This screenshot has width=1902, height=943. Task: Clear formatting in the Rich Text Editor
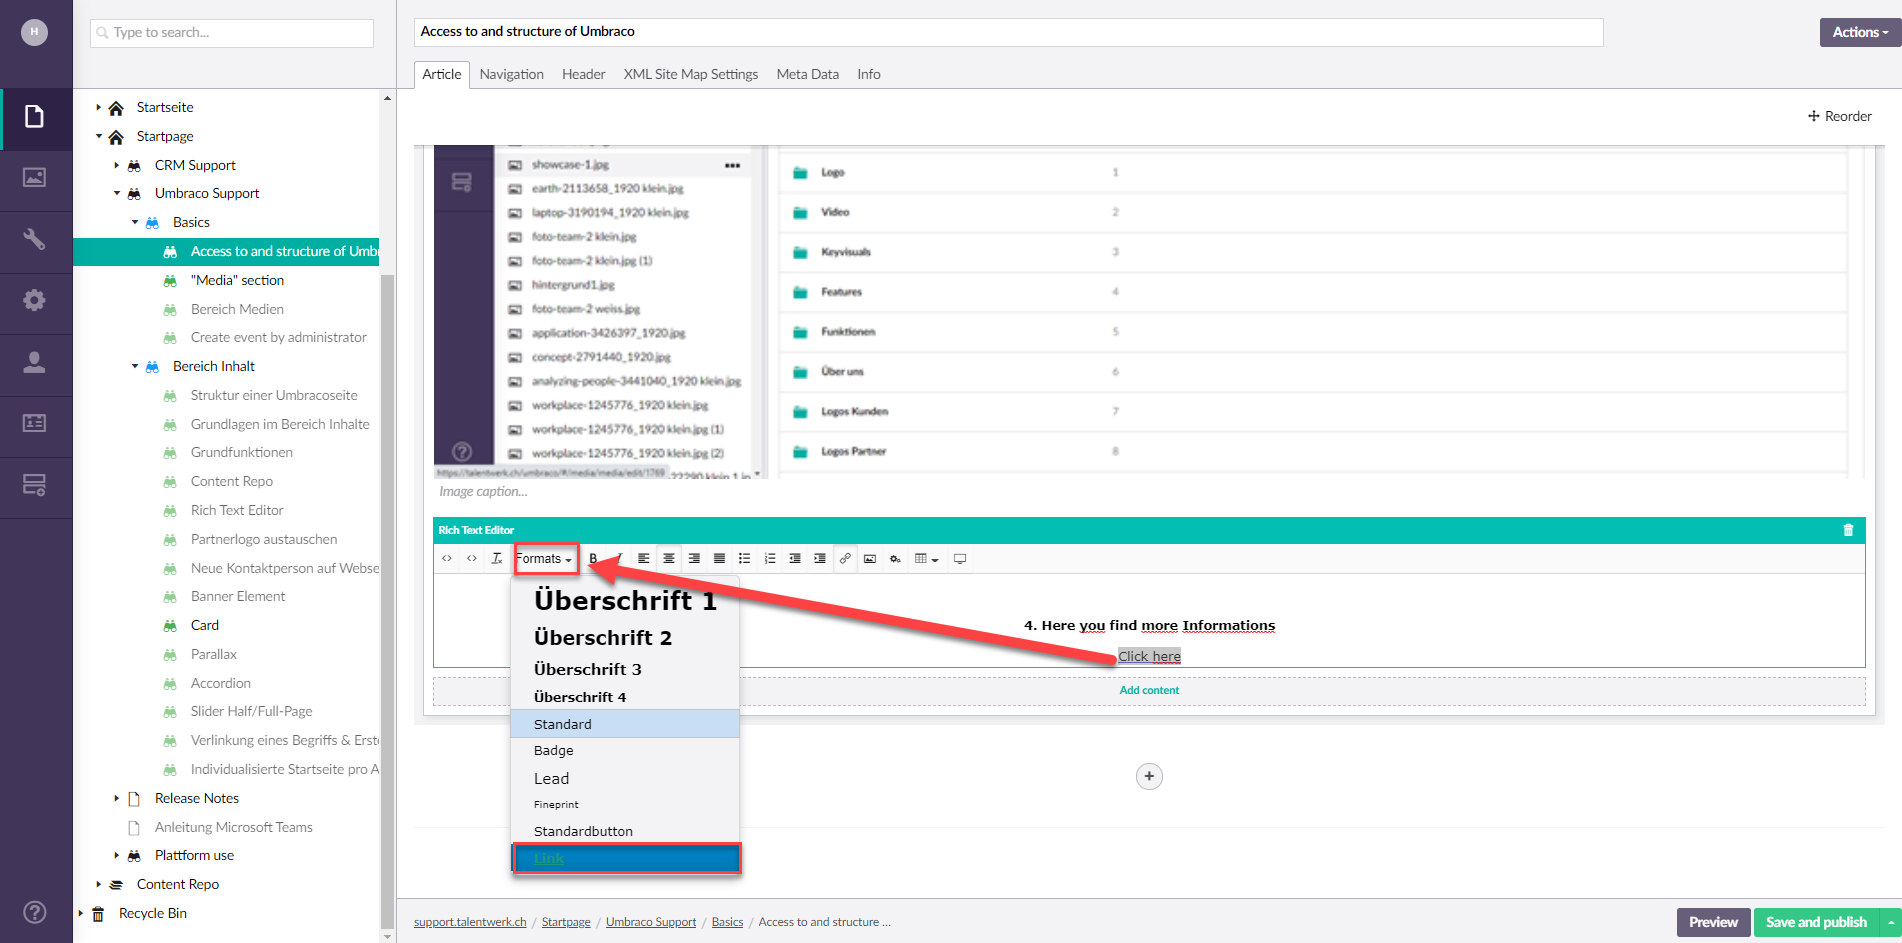[497, 559]
